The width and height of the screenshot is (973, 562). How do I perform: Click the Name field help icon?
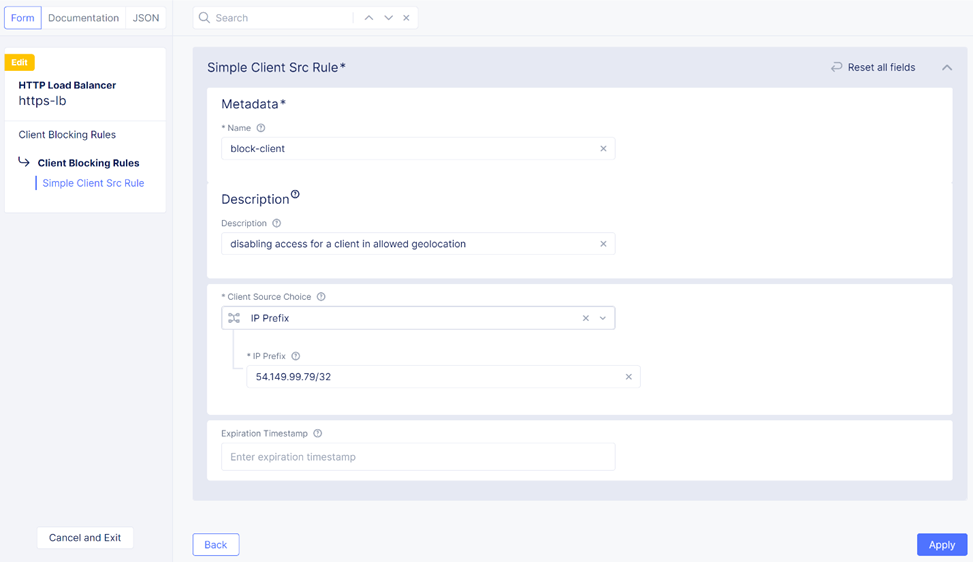click(x=261, y=128)
